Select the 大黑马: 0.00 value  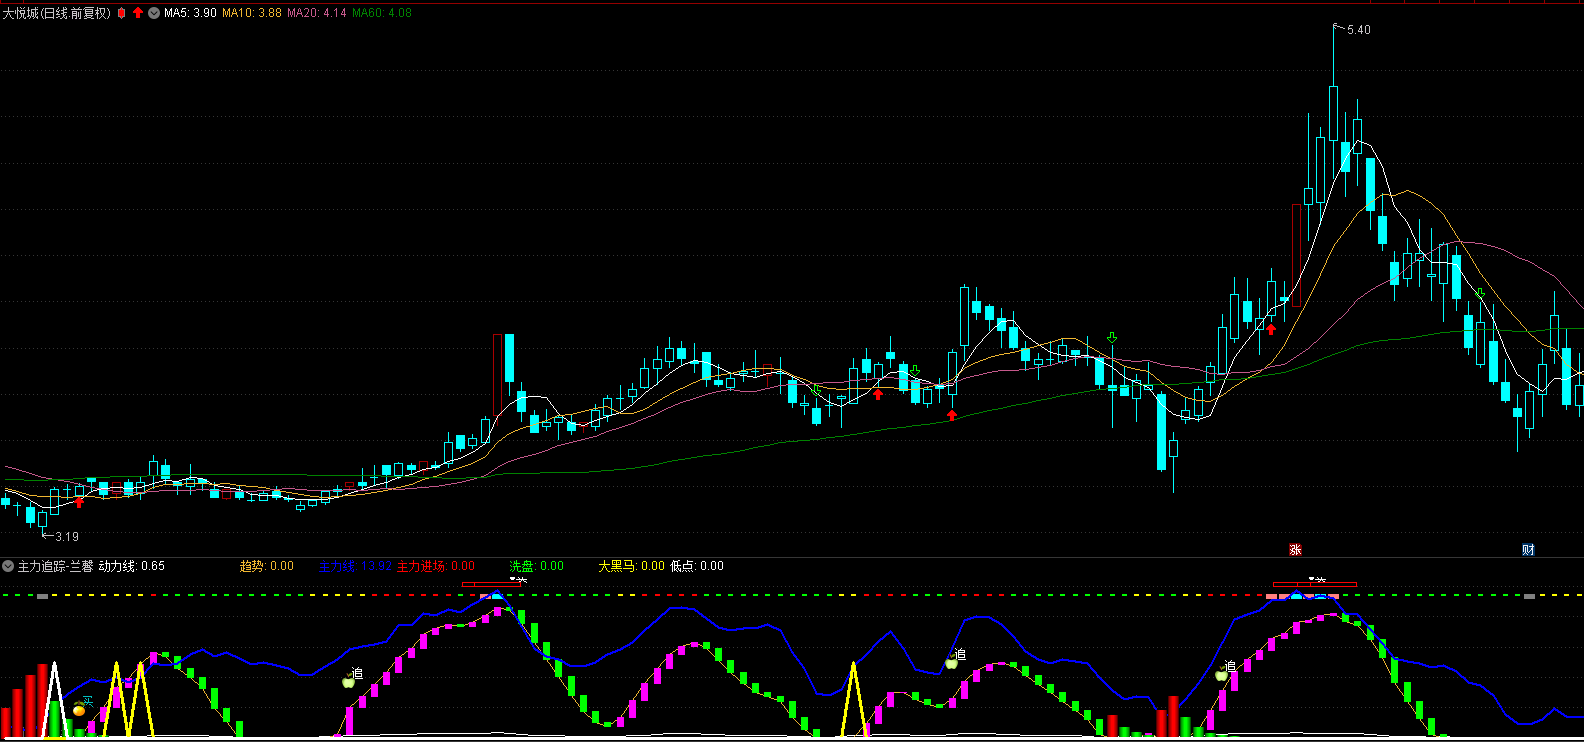point(631,566)
